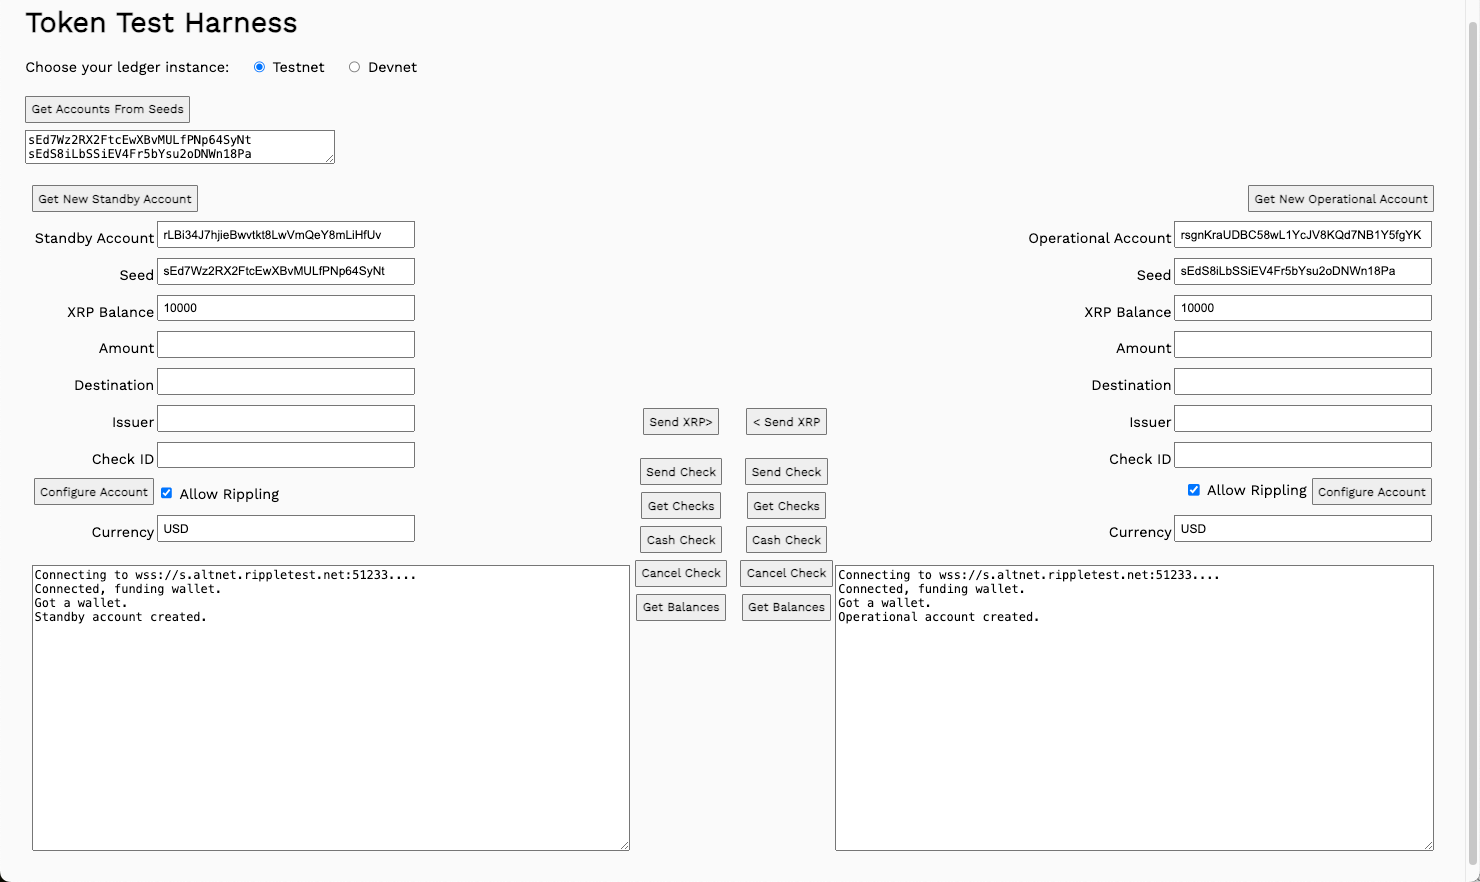
Task: Toggle Allow Rippling for the Operational account
Action: click(x=1194, y=490)
